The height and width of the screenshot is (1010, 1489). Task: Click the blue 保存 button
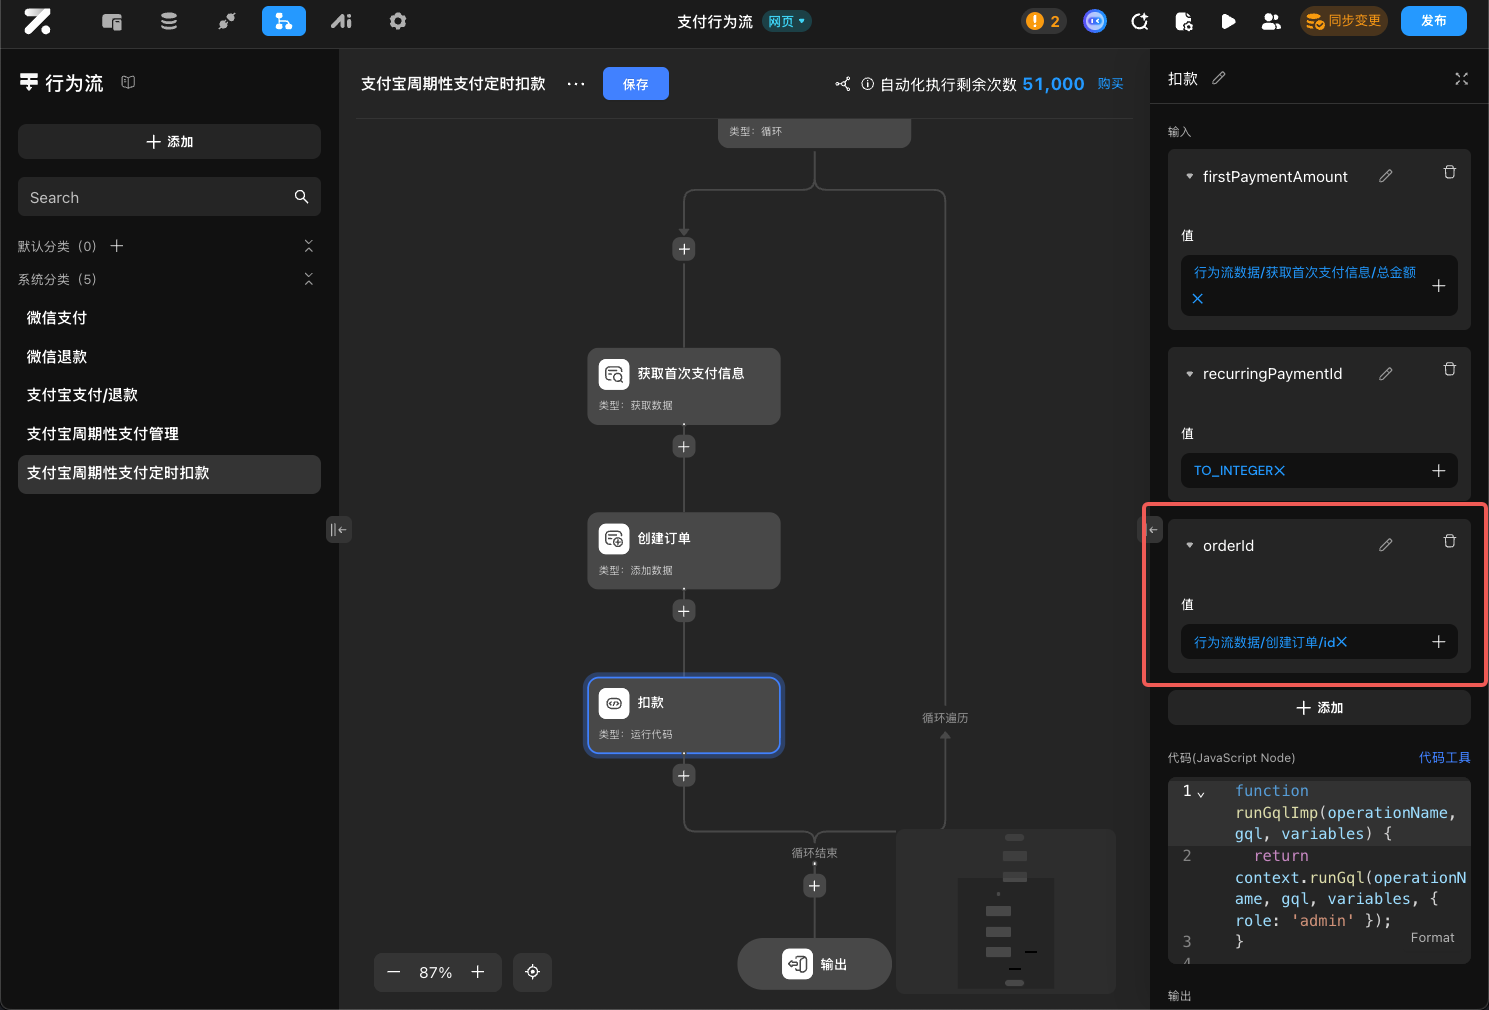point(635,84)
